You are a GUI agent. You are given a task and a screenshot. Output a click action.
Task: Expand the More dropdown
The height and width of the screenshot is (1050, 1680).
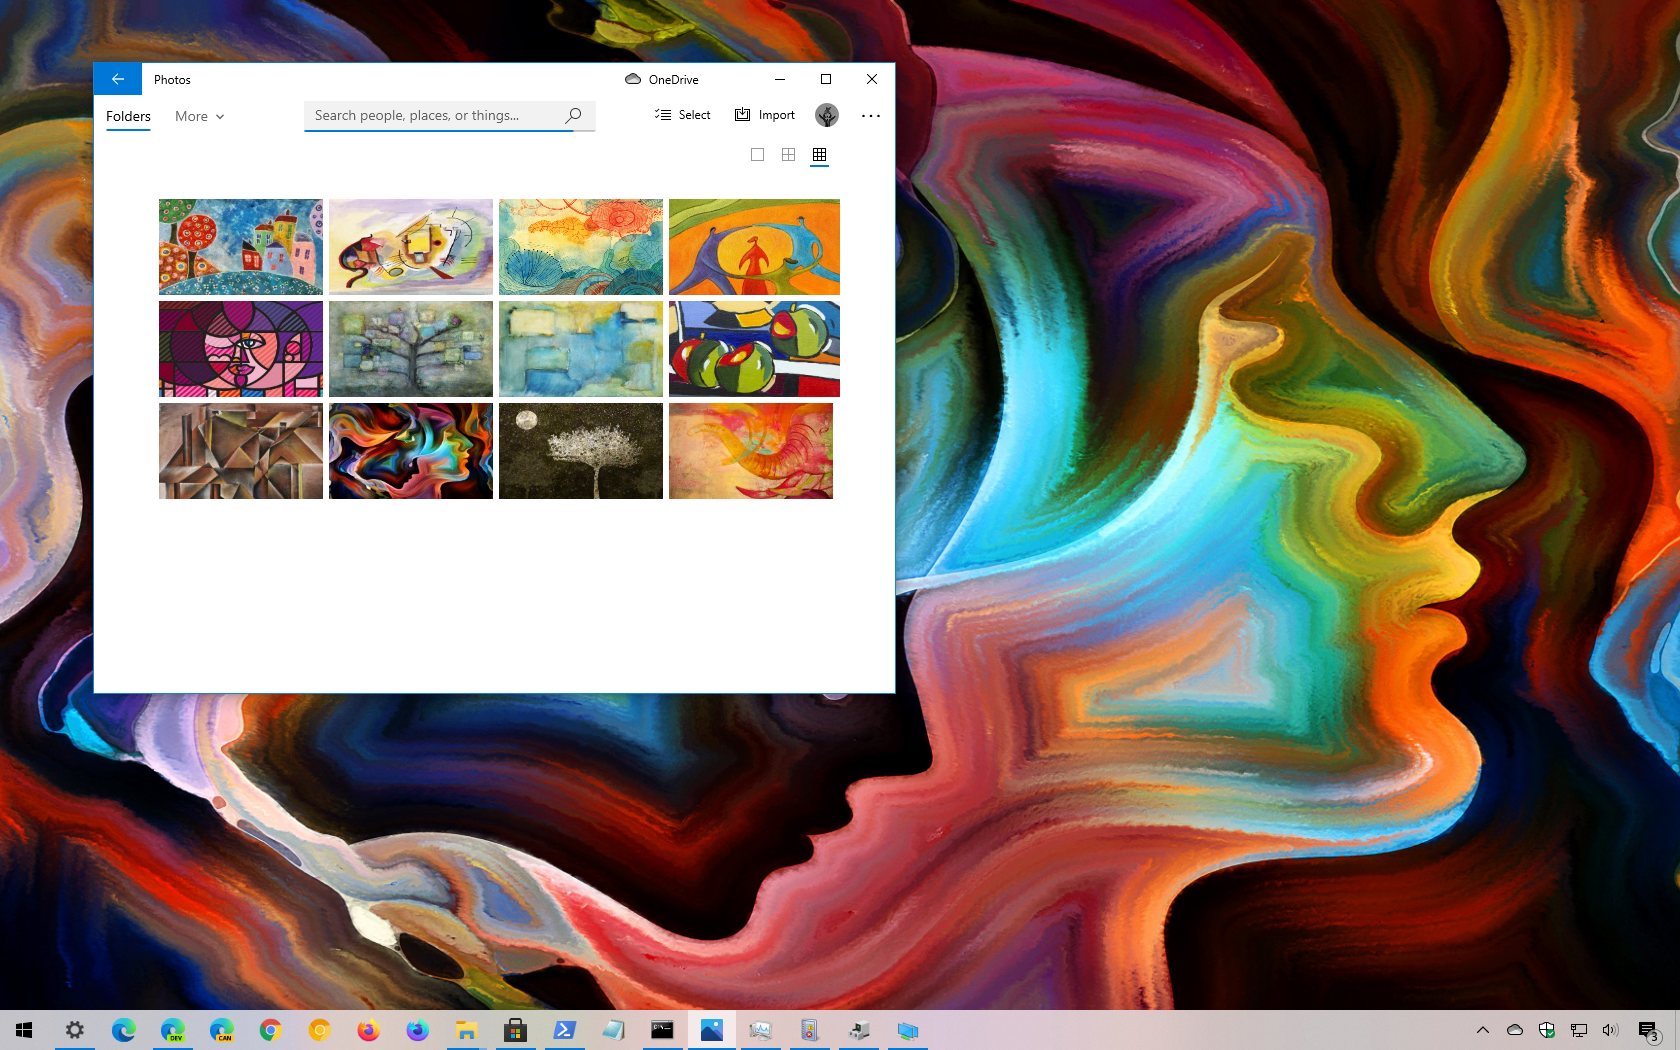(199, 116)
